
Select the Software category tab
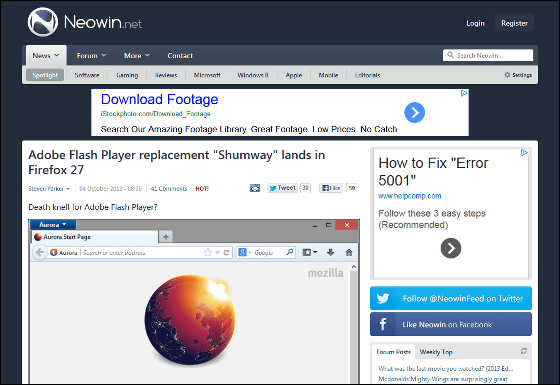point(87,75)
